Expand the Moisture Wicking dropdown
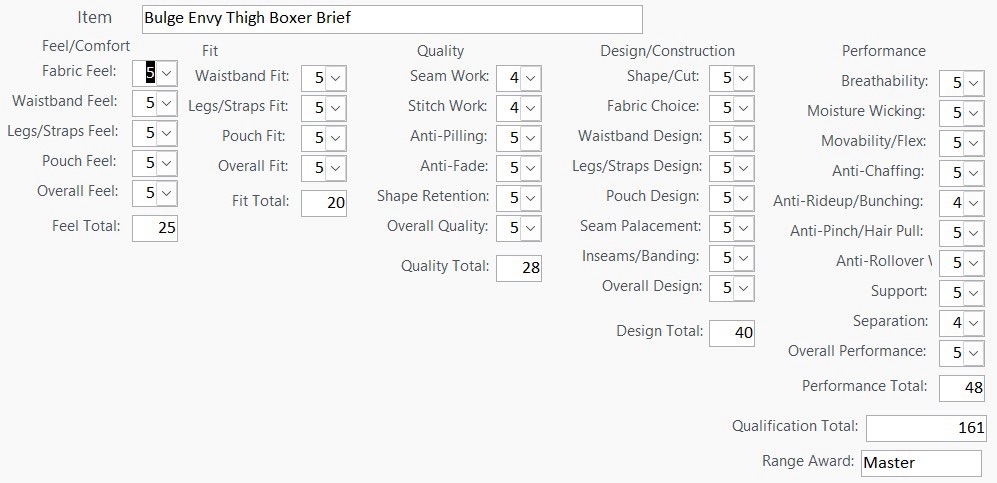 tap(973, 112)
